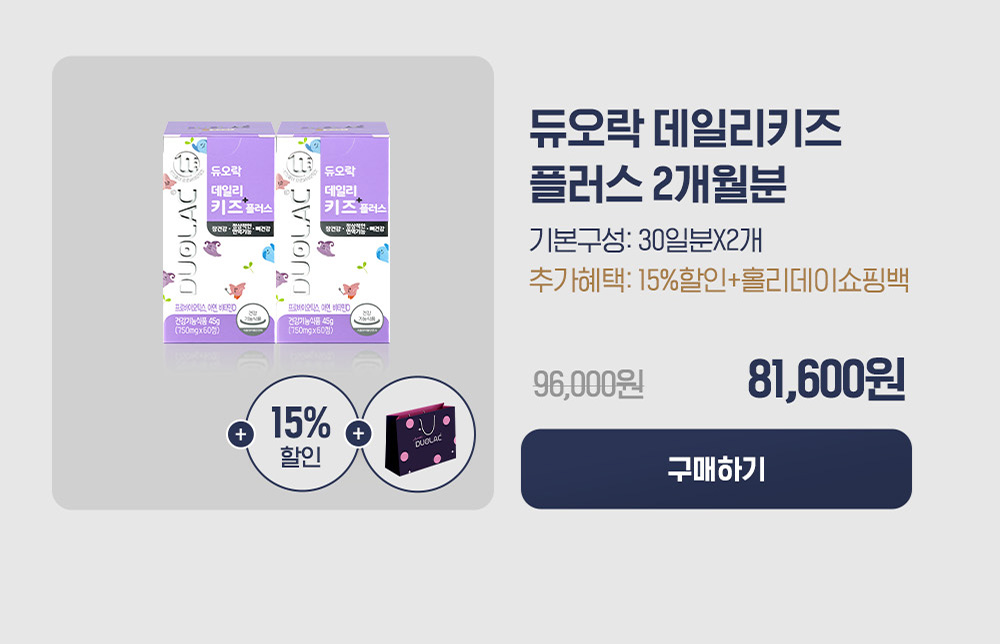This screenshot has width=1000, height=644.
Task: Click the 구매하기 purchase button
Action: tap(716, 469)
